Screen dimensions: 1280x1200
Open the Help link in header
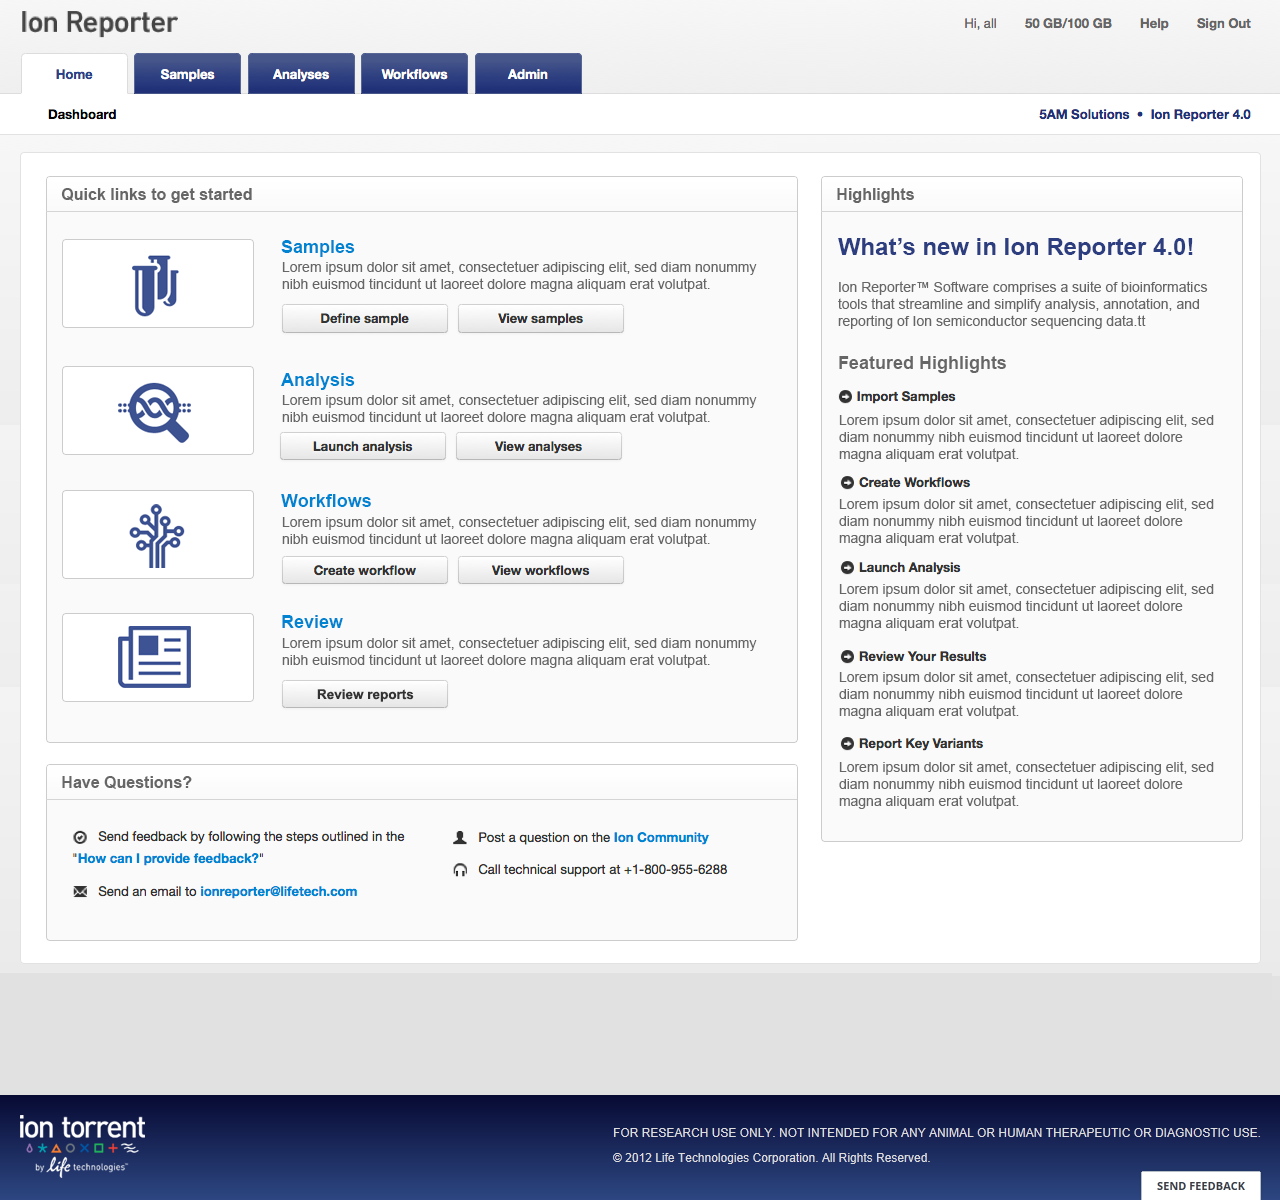(1154, 23)
